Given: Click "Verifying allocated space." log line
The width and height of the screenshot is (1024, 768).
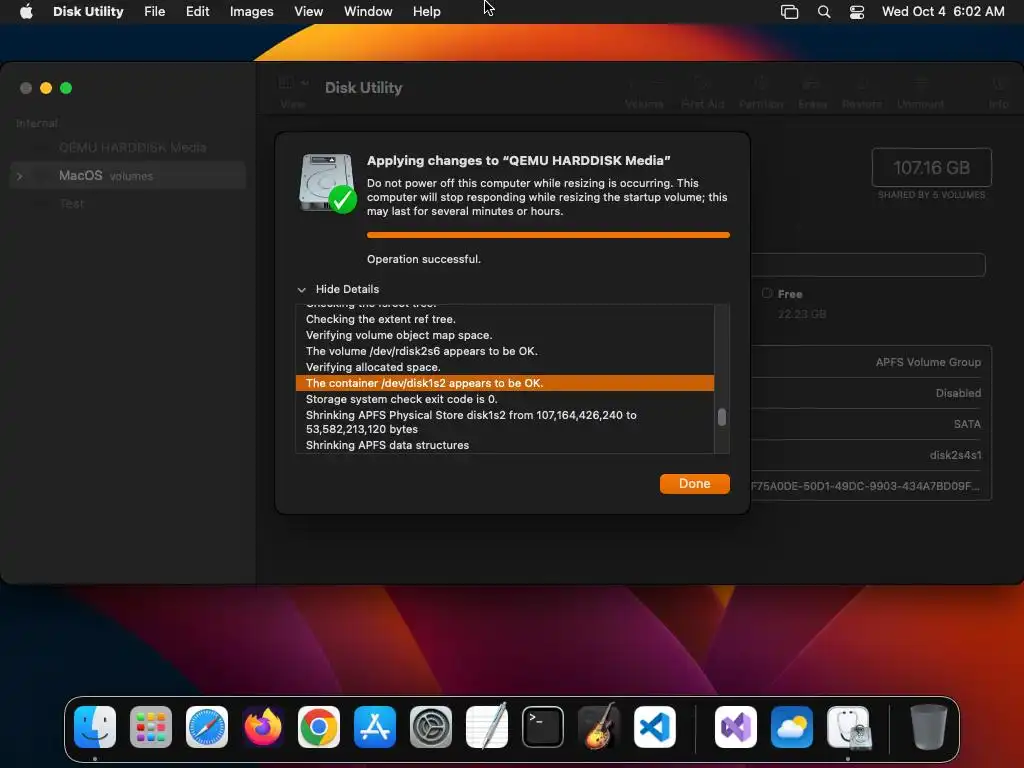Looking at the screenshot, I should point(373,367).
